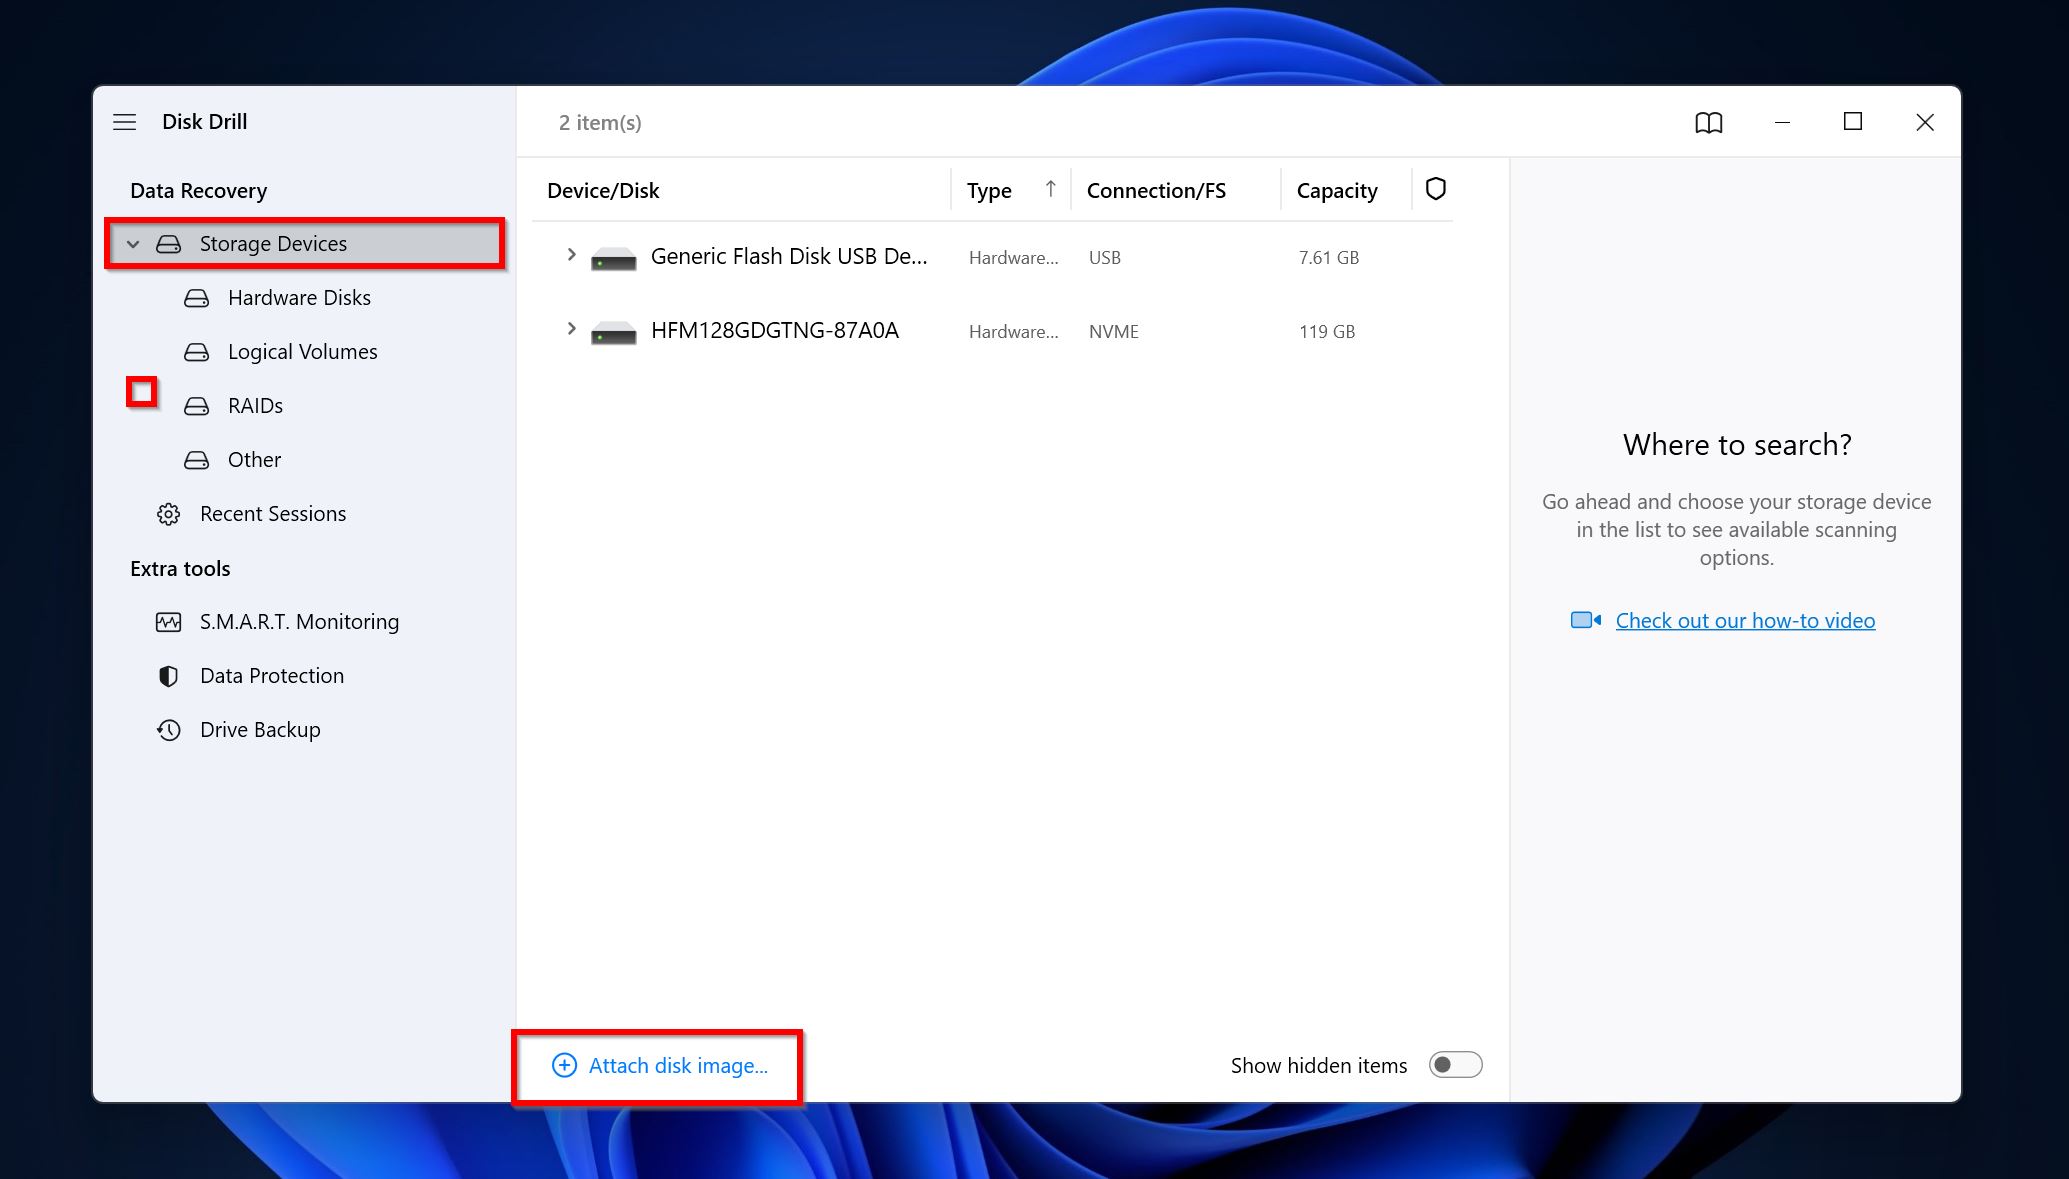
Task: Click the Recent Sessions menu item
Action: click(x=271, y=513)
